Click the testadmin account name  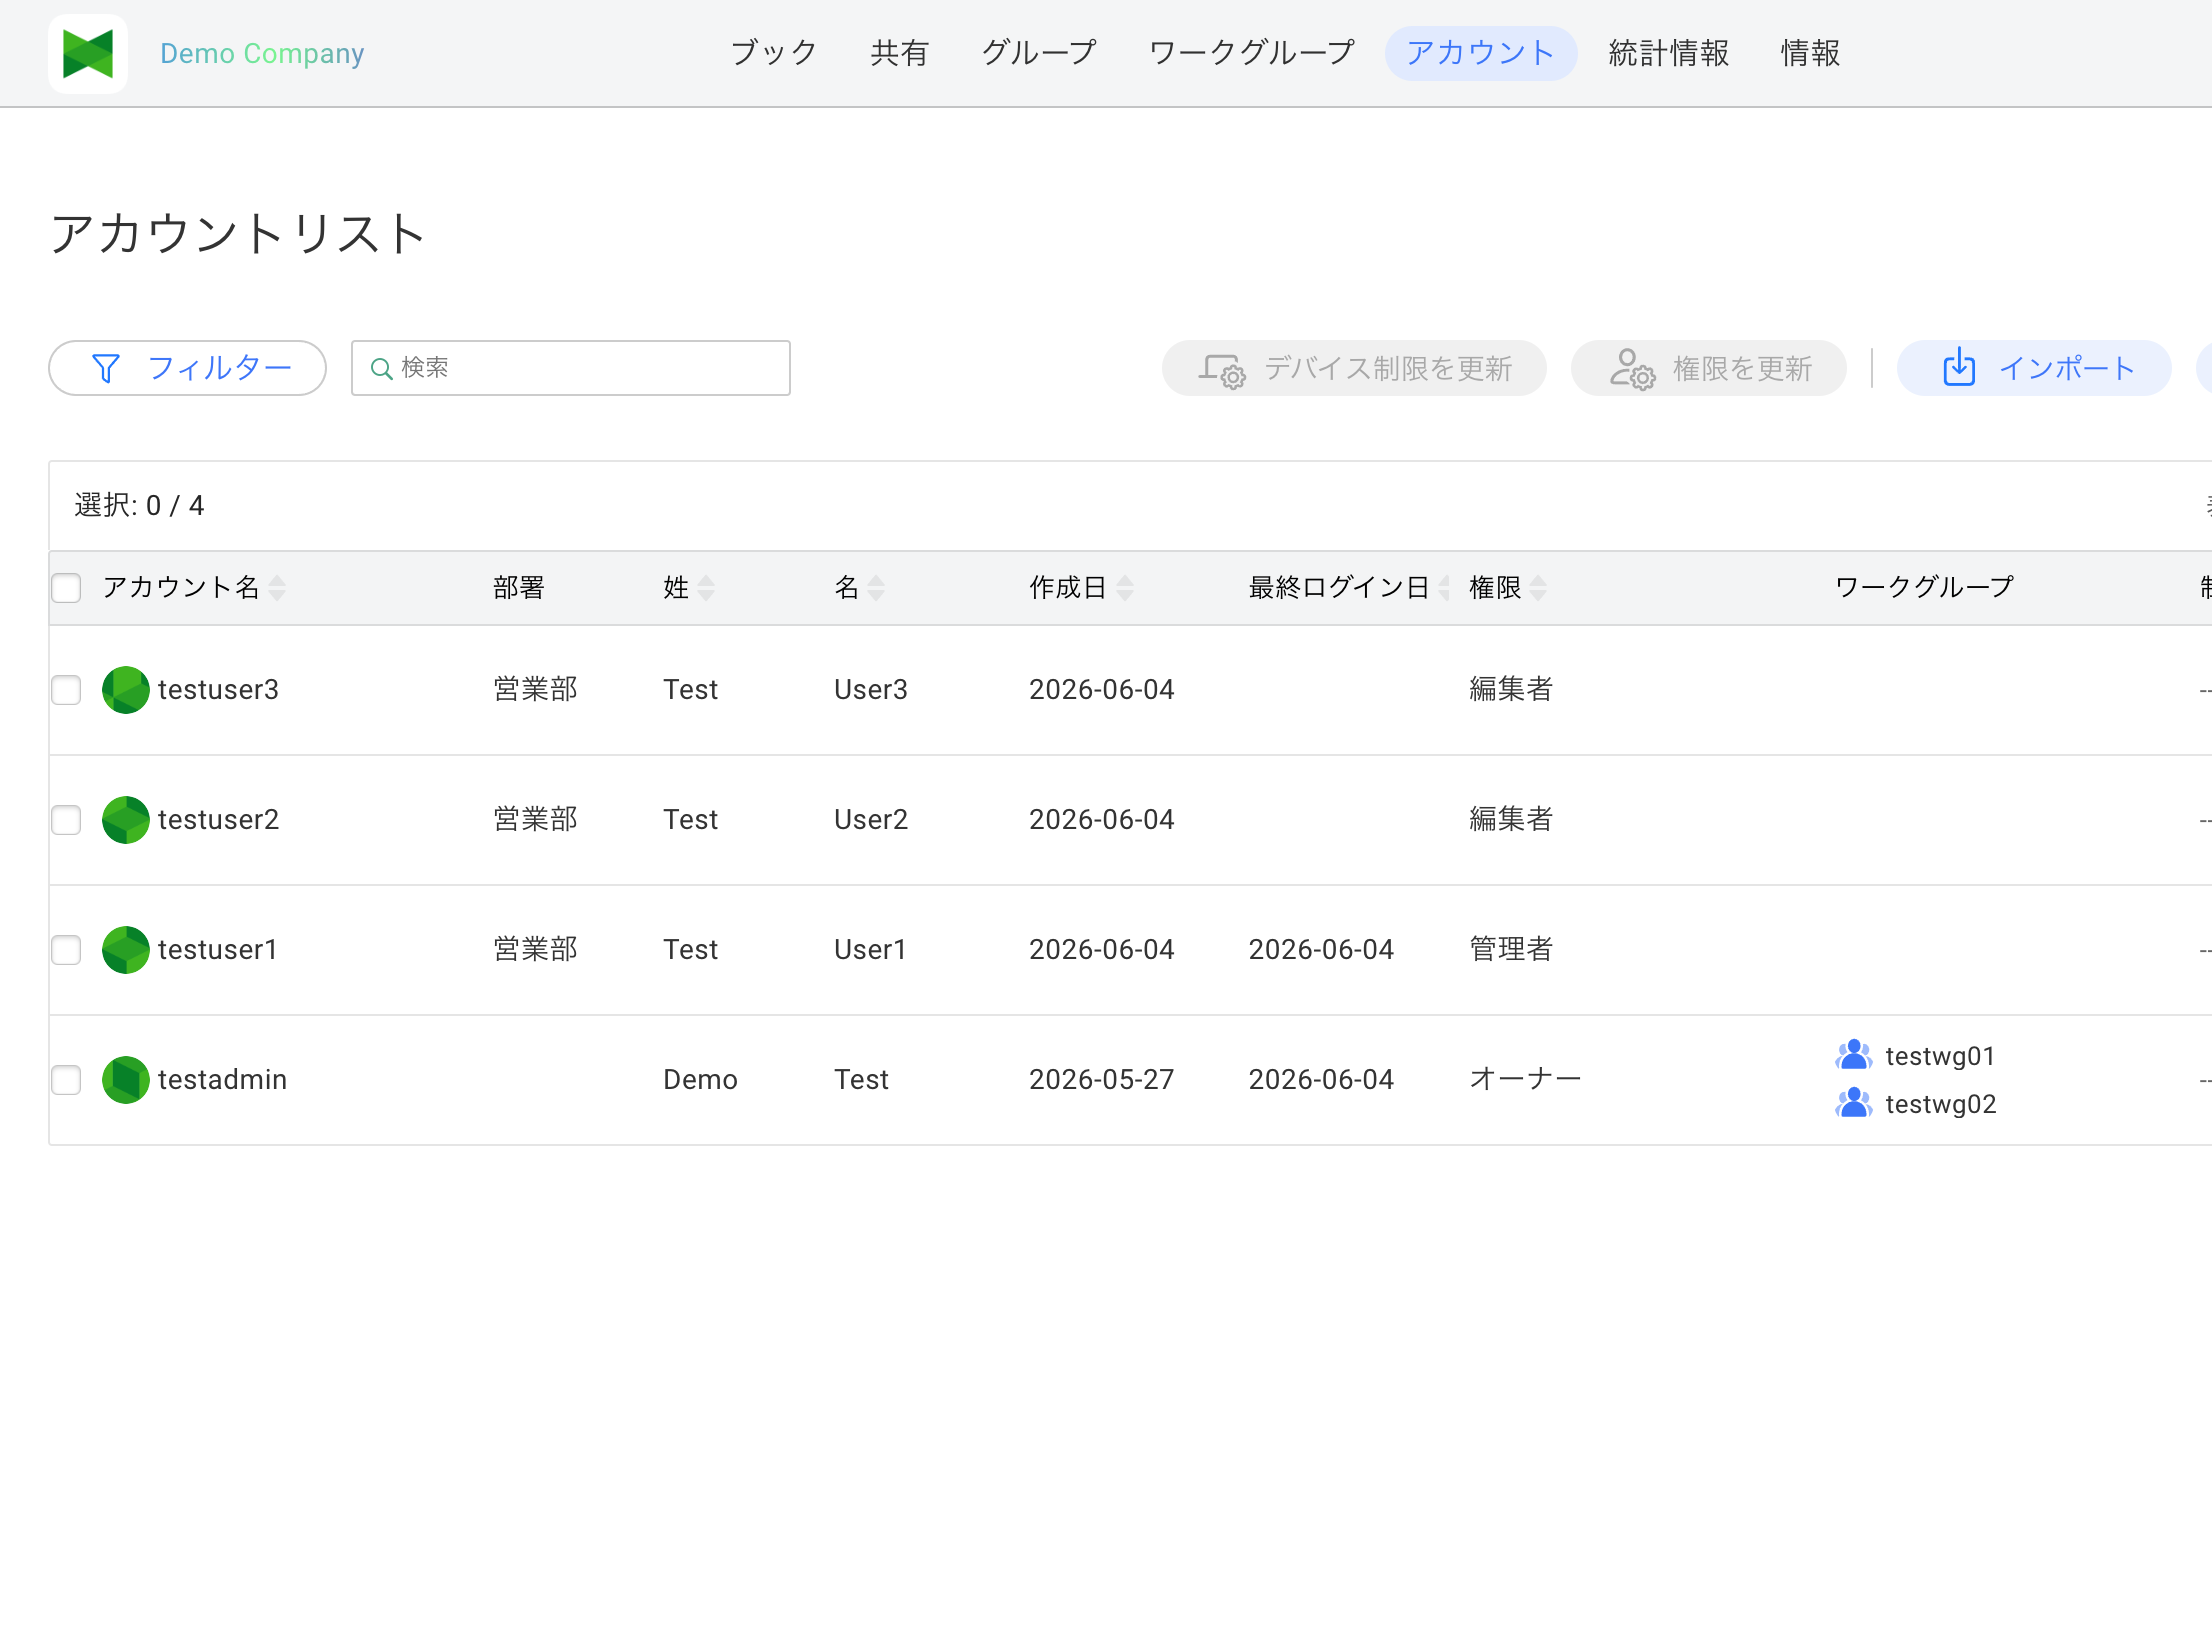(222, 1080)
